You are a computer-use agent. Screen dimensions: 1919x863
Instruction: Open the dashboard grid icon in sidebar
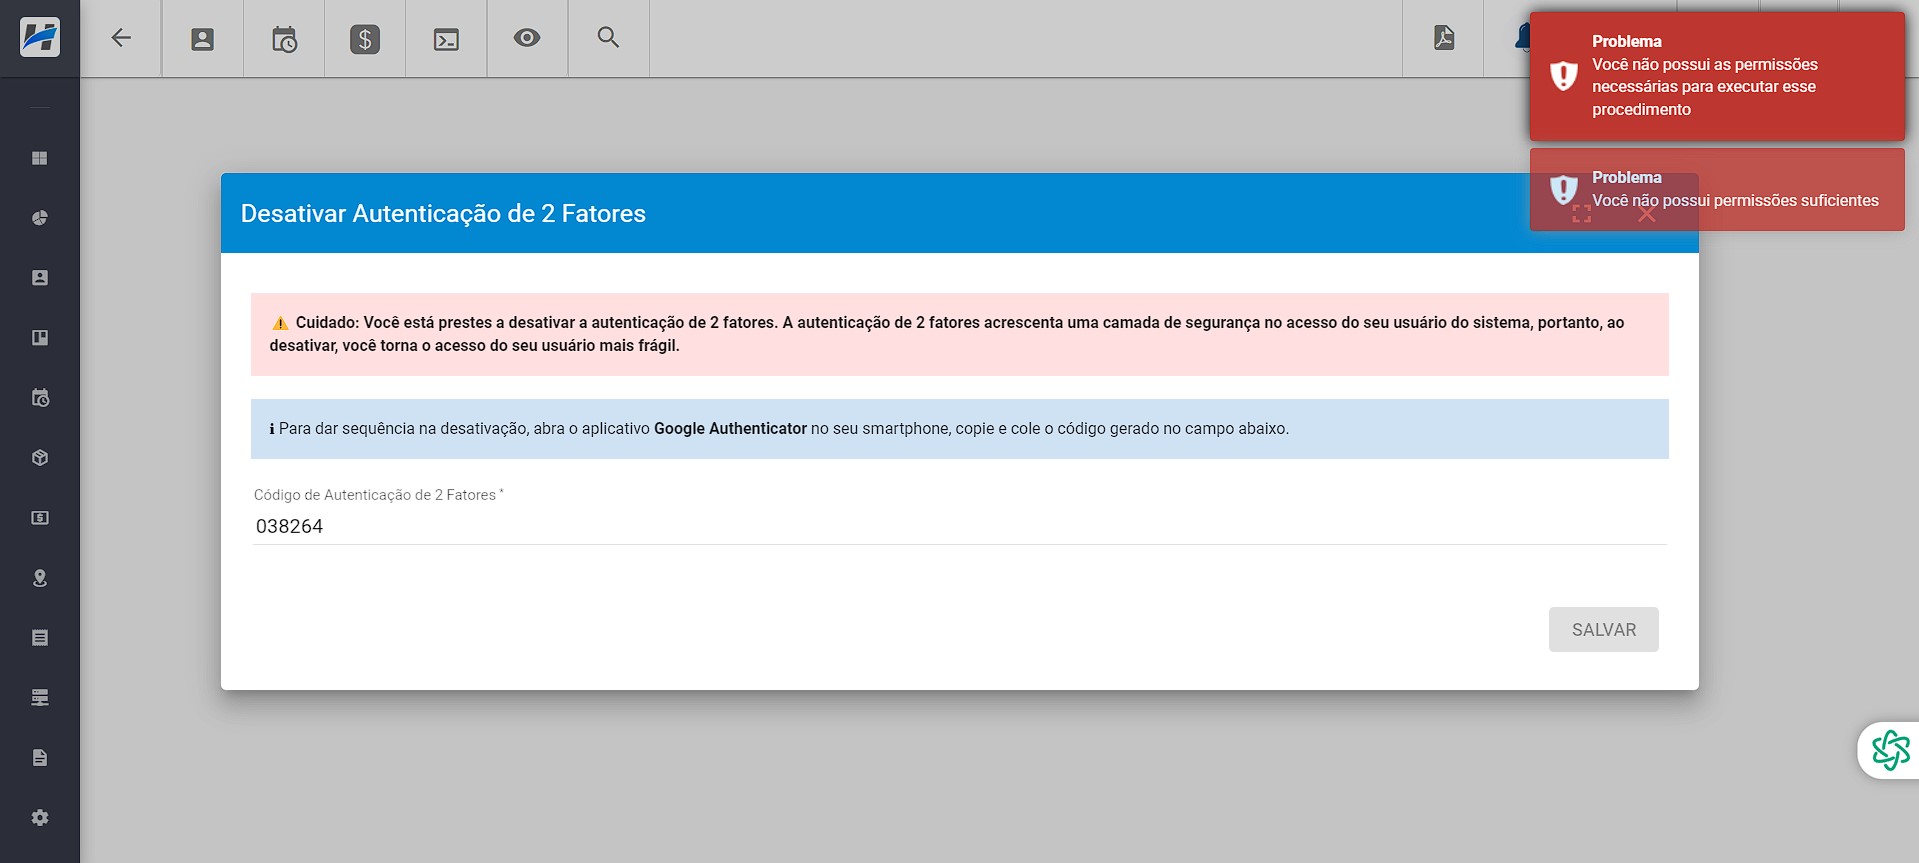coord(40,158)
